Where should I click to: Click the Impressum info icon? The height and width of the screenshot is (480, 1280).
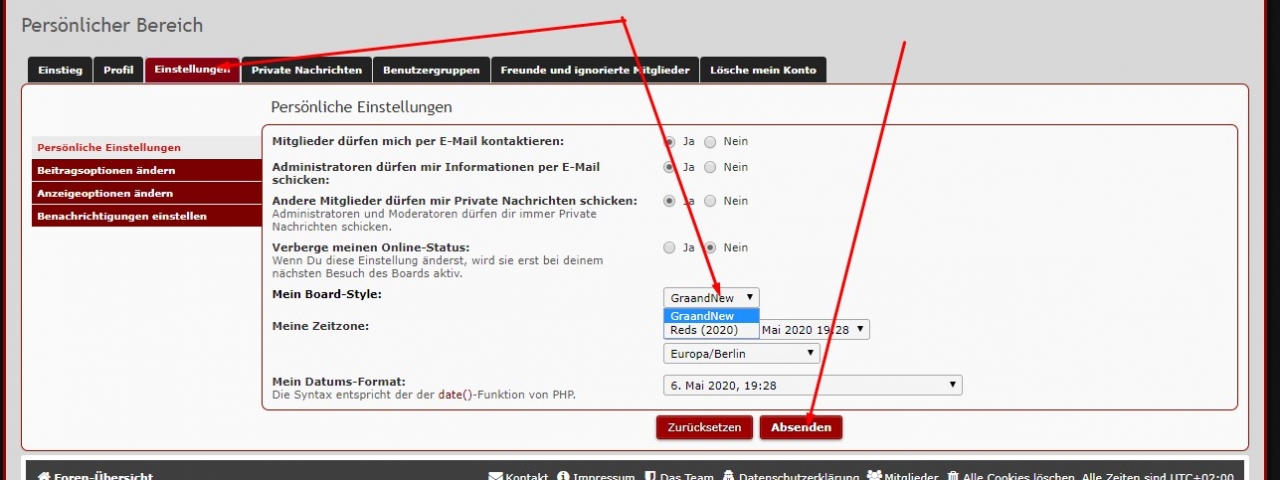click(x=563, y=477)
